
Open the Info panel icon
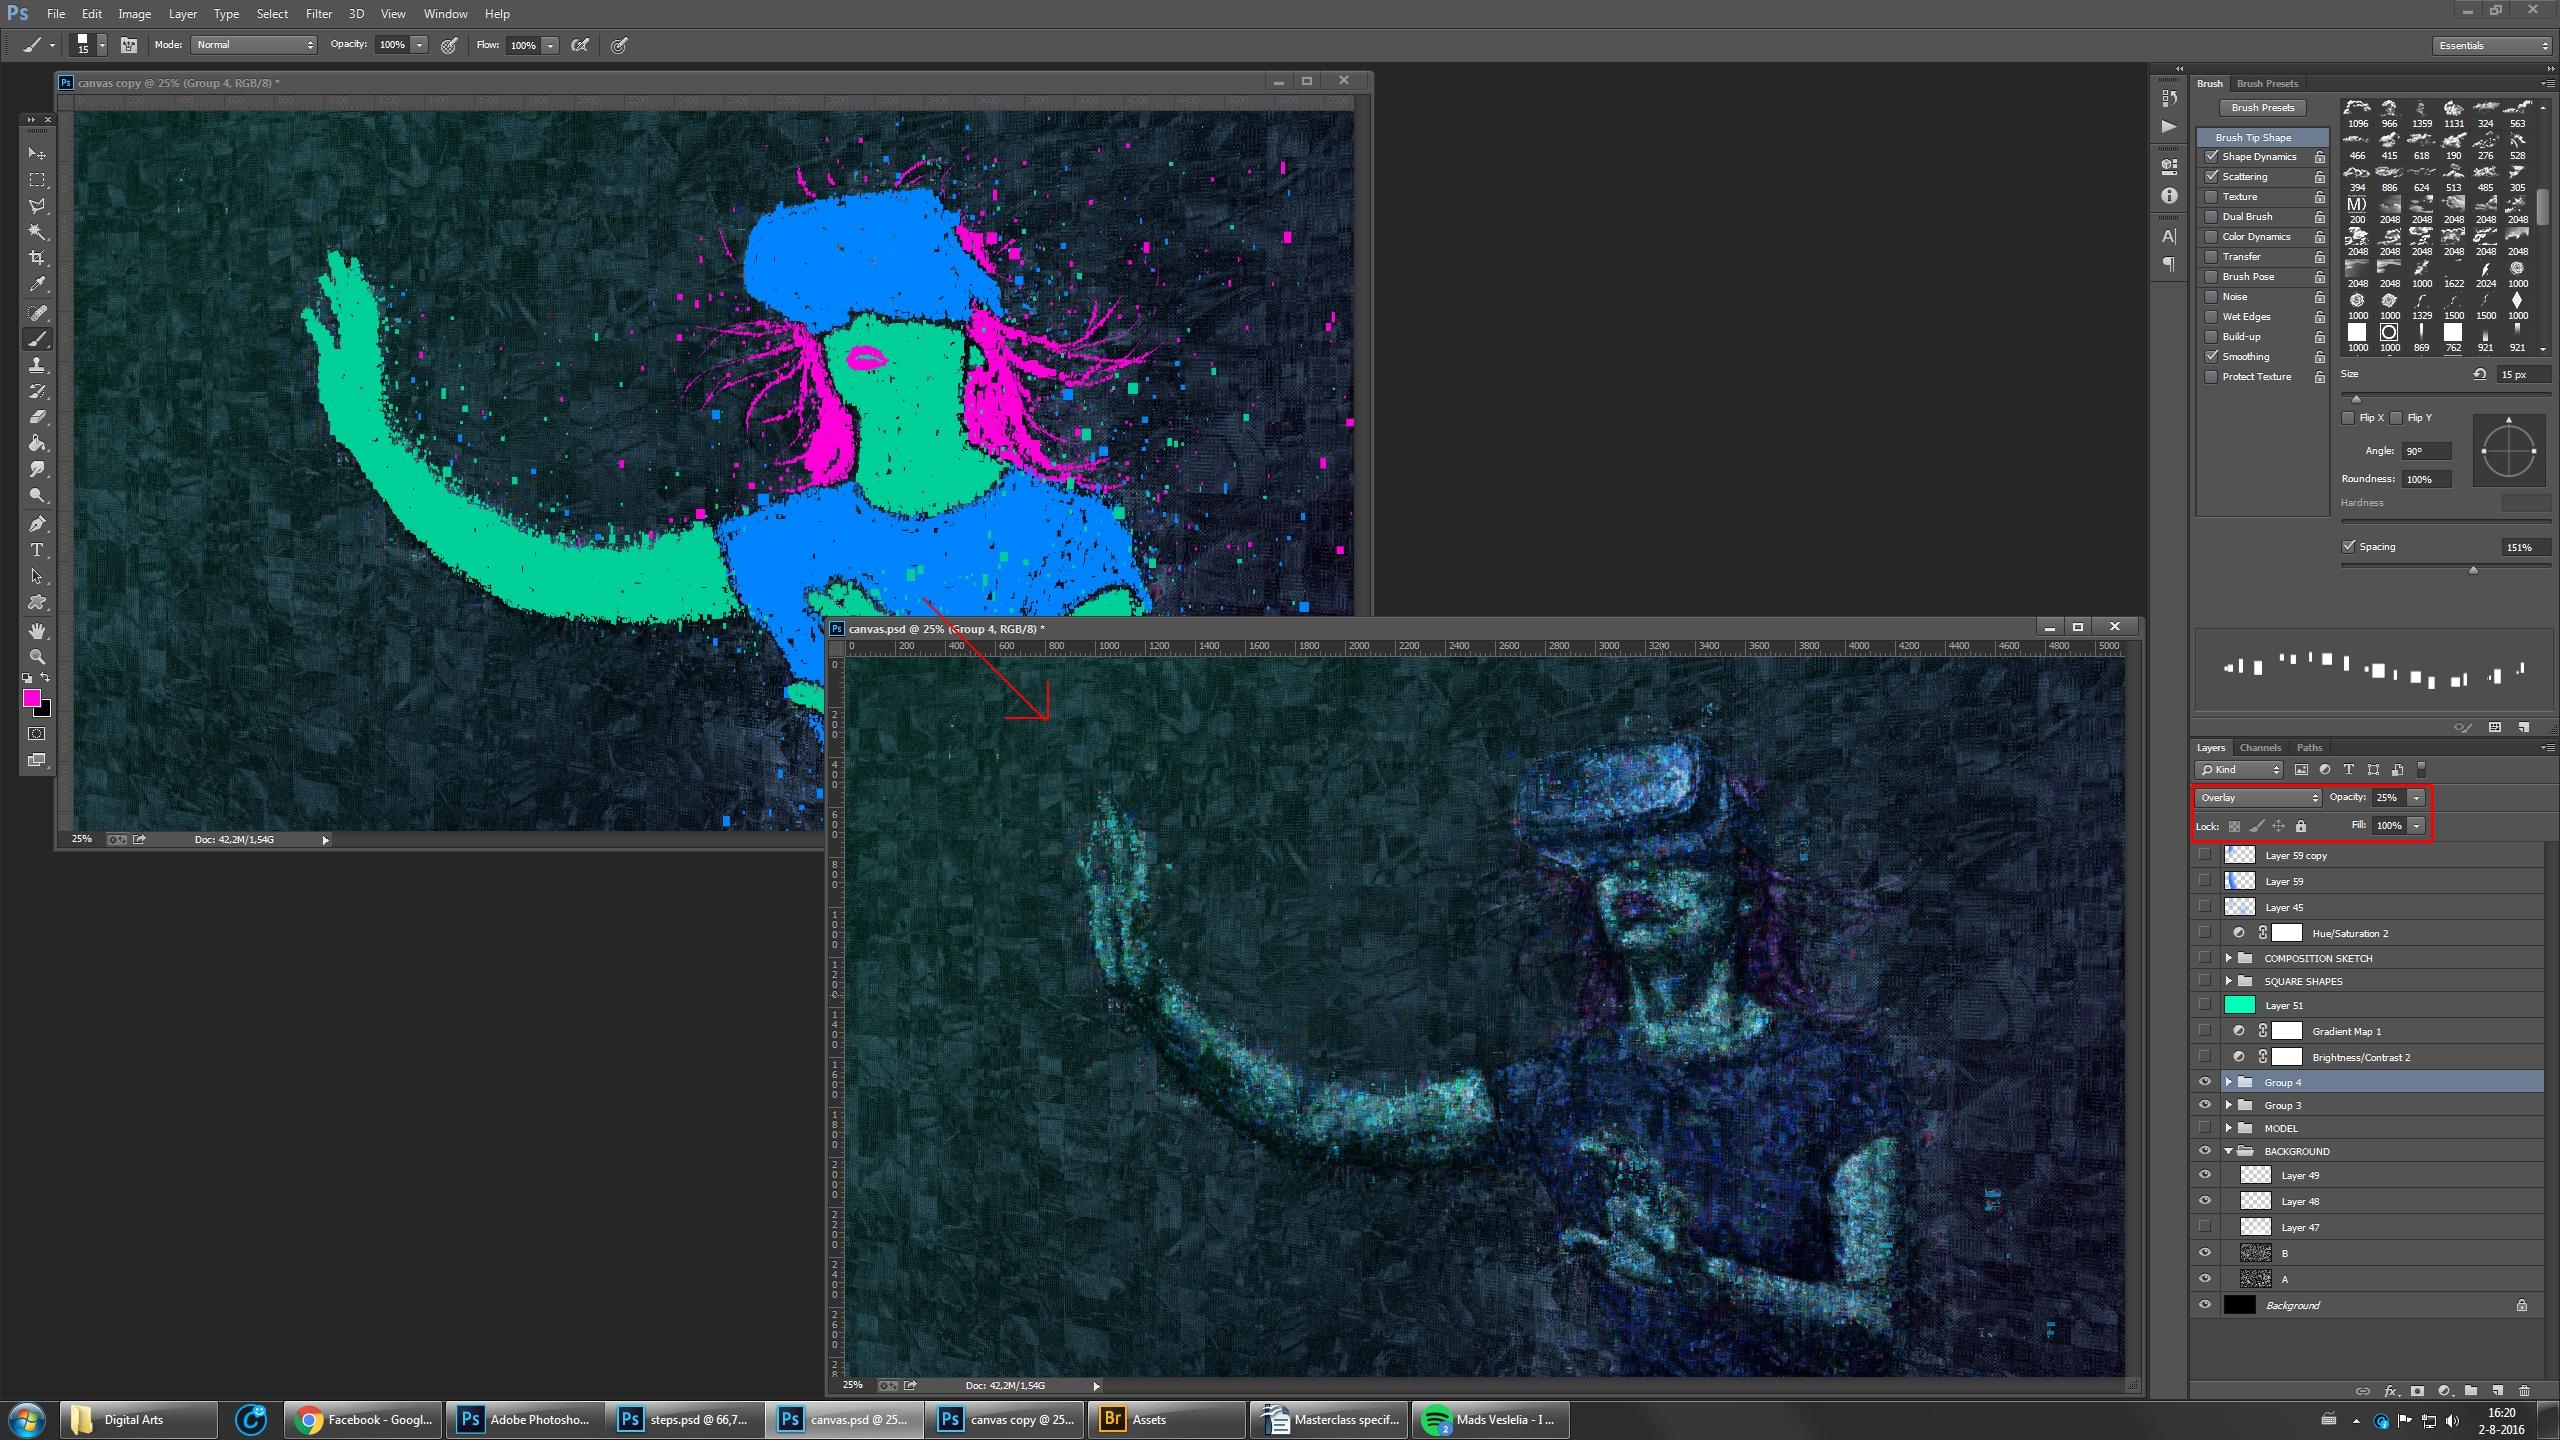(2169, 196)
